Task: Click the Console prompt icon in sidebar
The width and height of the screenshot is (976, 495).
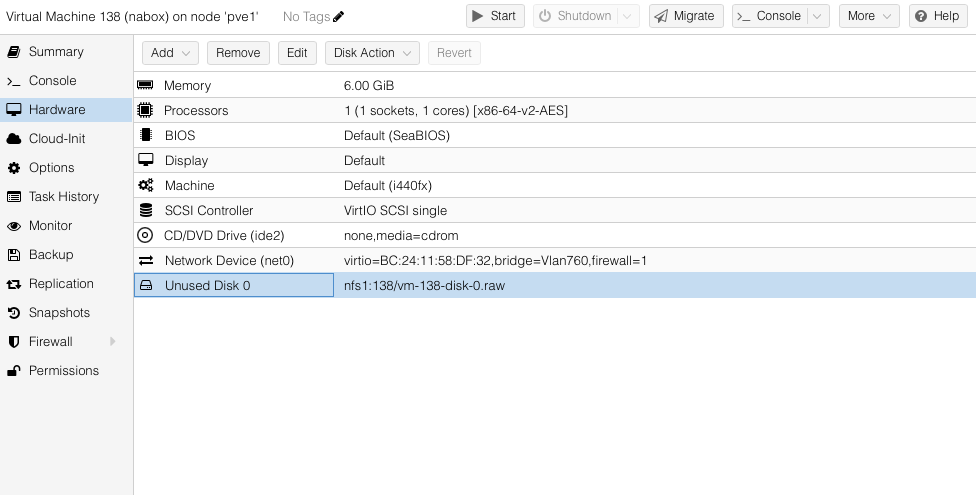Action: tap(14, 81)
